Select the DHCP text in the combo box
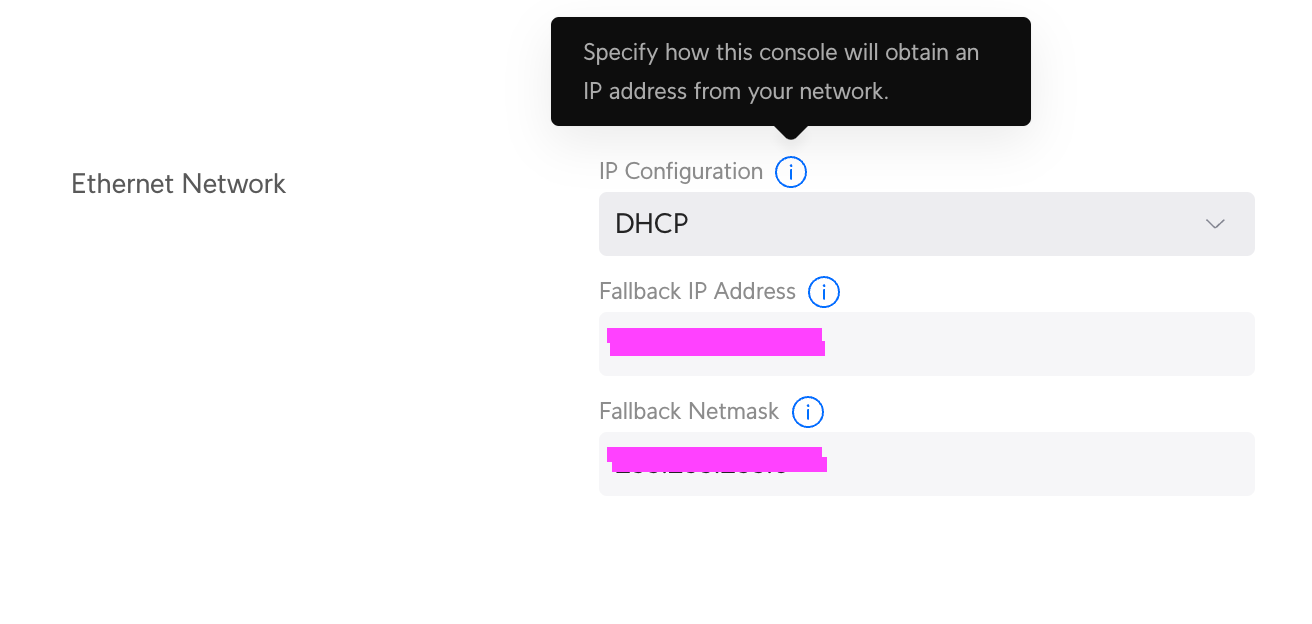Viewport: 1312px width, 624px height. (x=652, y=224)
